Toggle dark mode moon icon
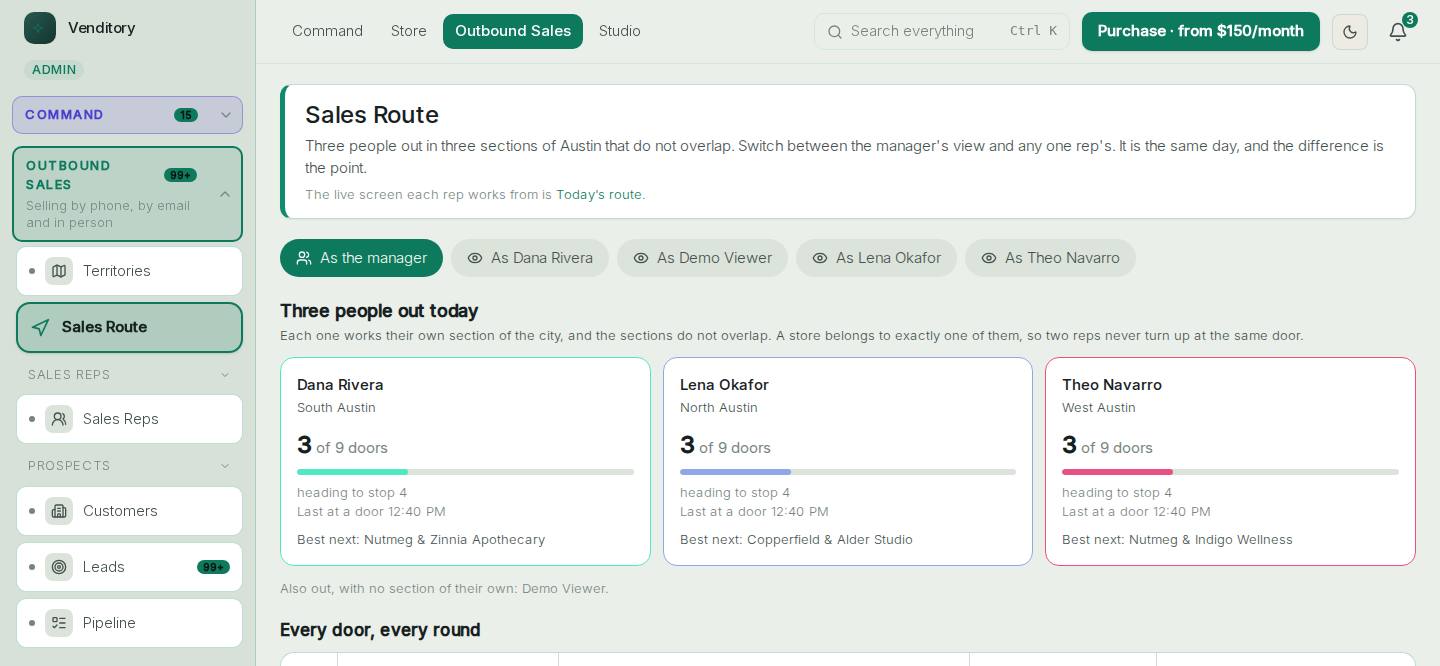The width and height of the screenshot is (1440, 666). [1350, 32]
